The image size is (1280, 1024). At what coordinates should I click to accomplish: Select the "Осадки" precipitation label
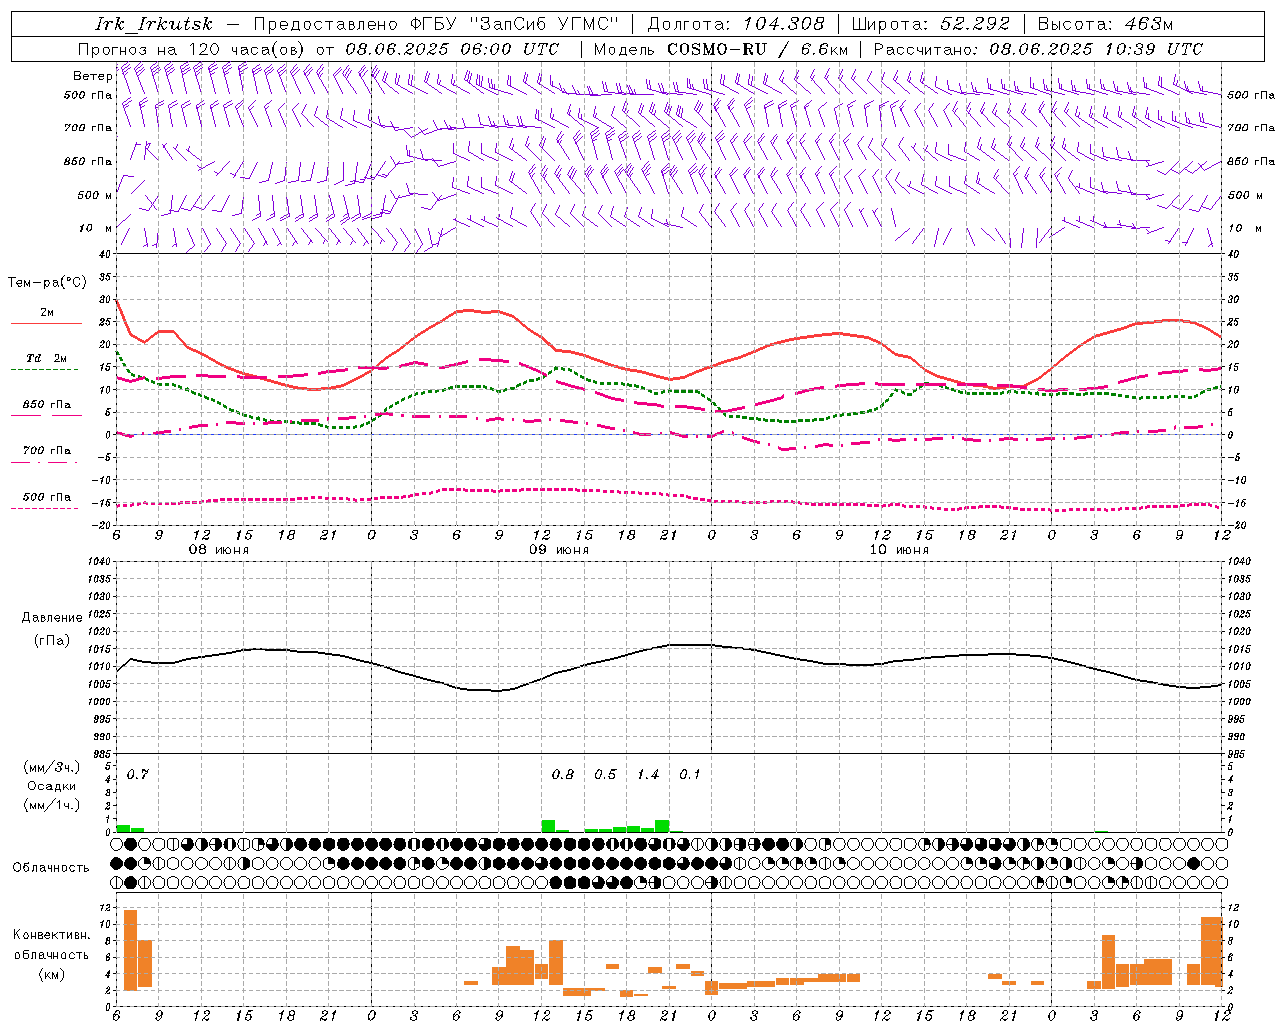tap(51, 786)
